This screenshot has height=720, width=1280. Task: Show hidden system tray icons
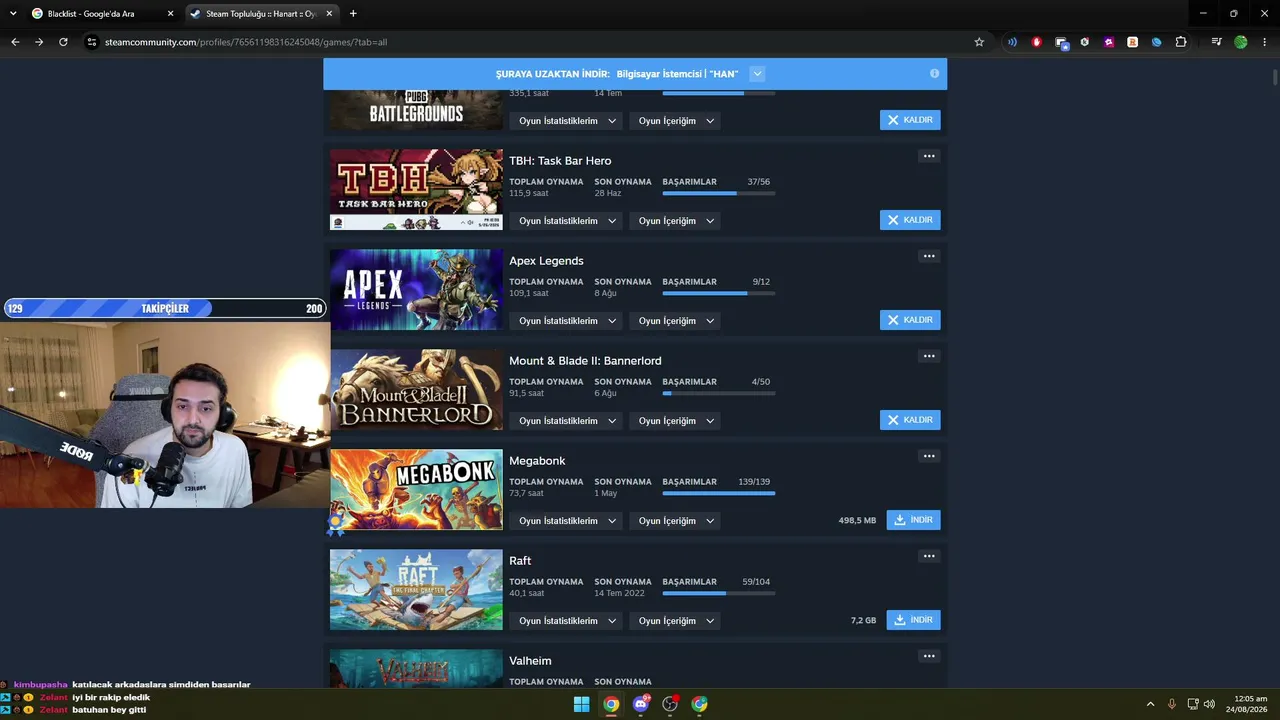pos(1150,704)
